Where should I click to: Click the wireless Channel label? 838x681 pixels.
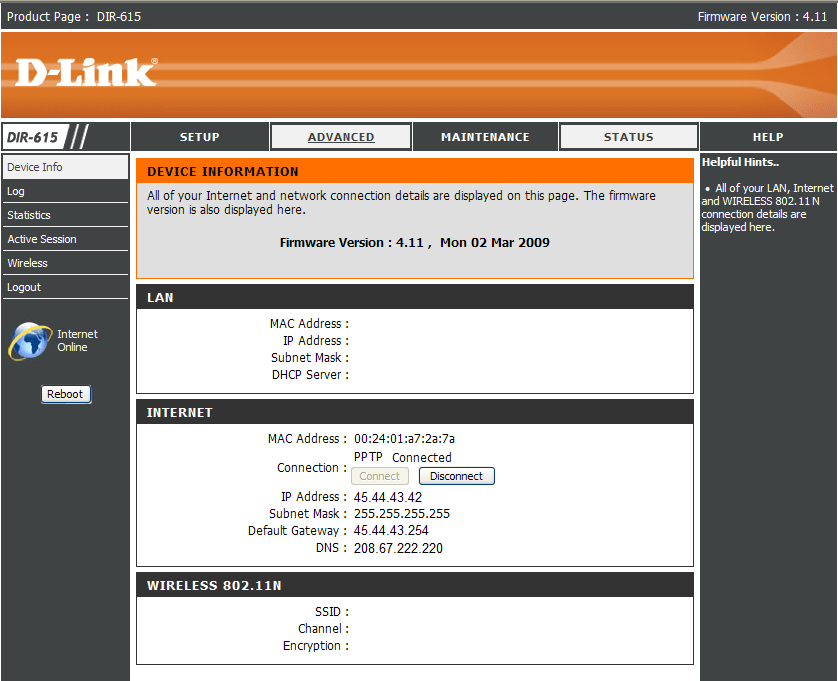tap(323, 629)
